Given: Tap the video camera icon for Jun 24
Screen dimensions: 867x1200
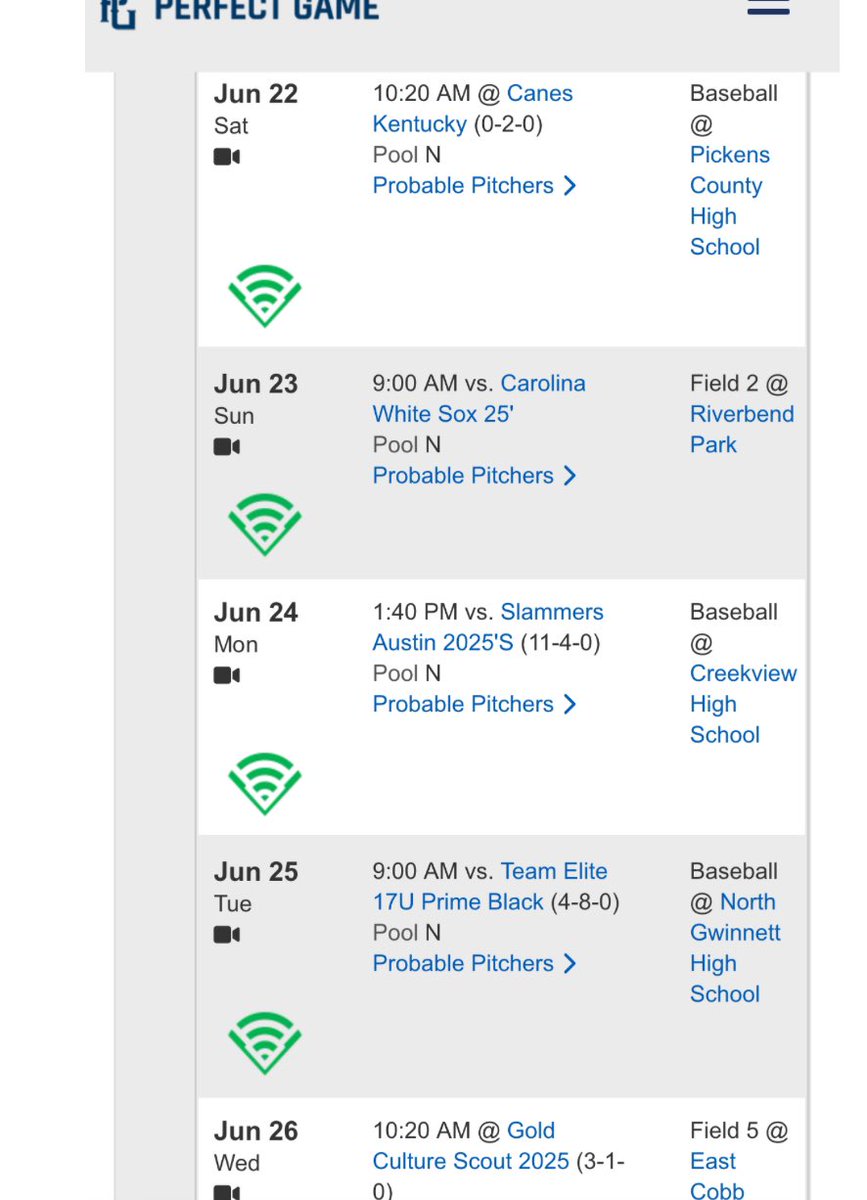Looking at the screenshot, I should pos(227,676).
